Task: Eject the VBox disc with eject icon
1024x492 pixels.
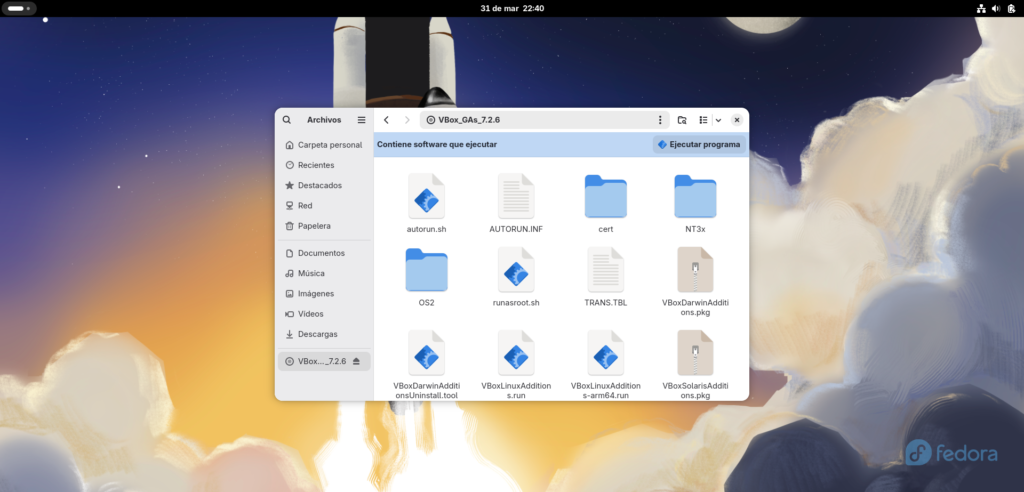Action: pos(357,361)
